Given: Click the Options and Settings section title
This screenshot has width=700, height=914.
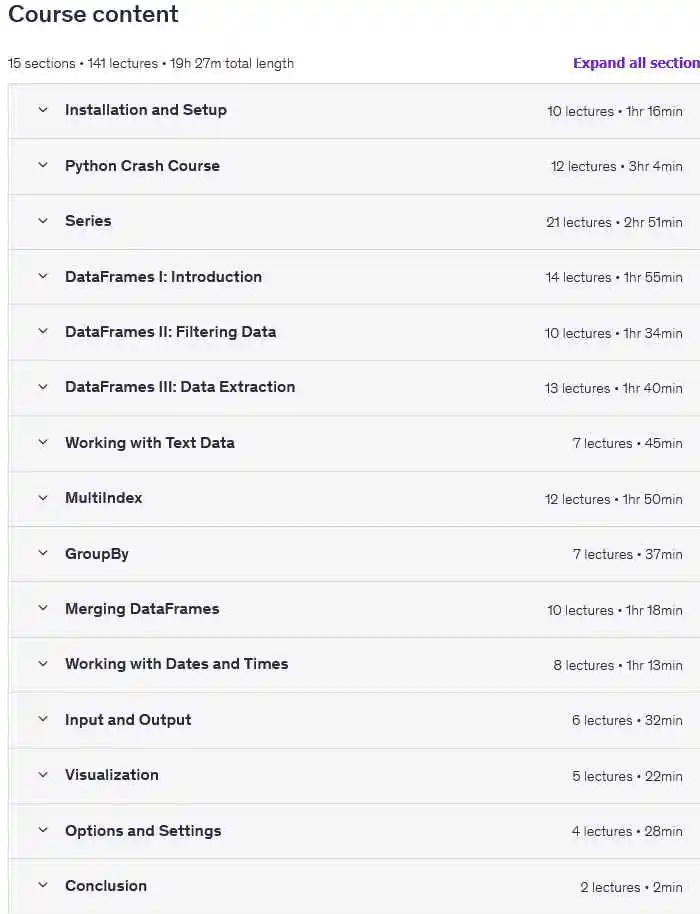Looking at the screenshot, I should tap(143, 831).
